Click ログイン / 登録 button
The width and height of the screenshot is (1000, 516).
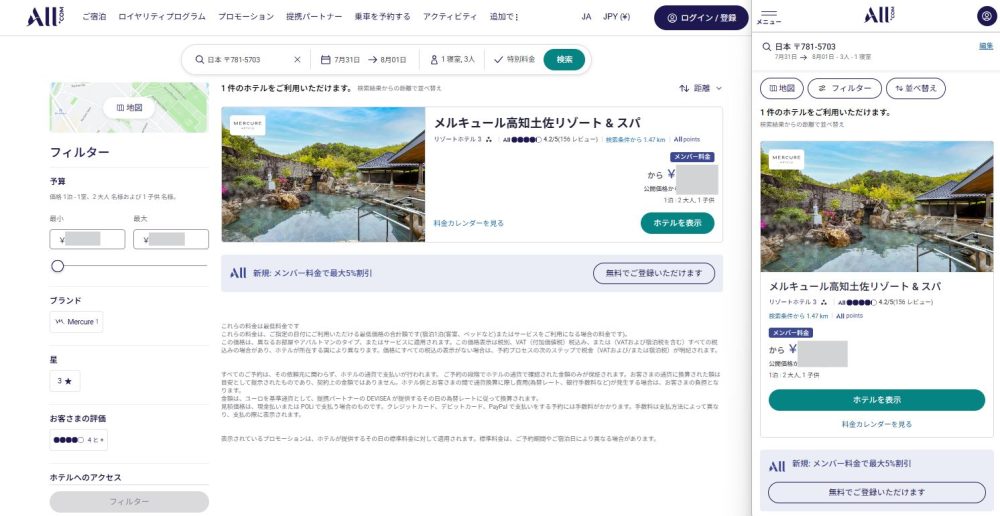(x=701, y=18)
